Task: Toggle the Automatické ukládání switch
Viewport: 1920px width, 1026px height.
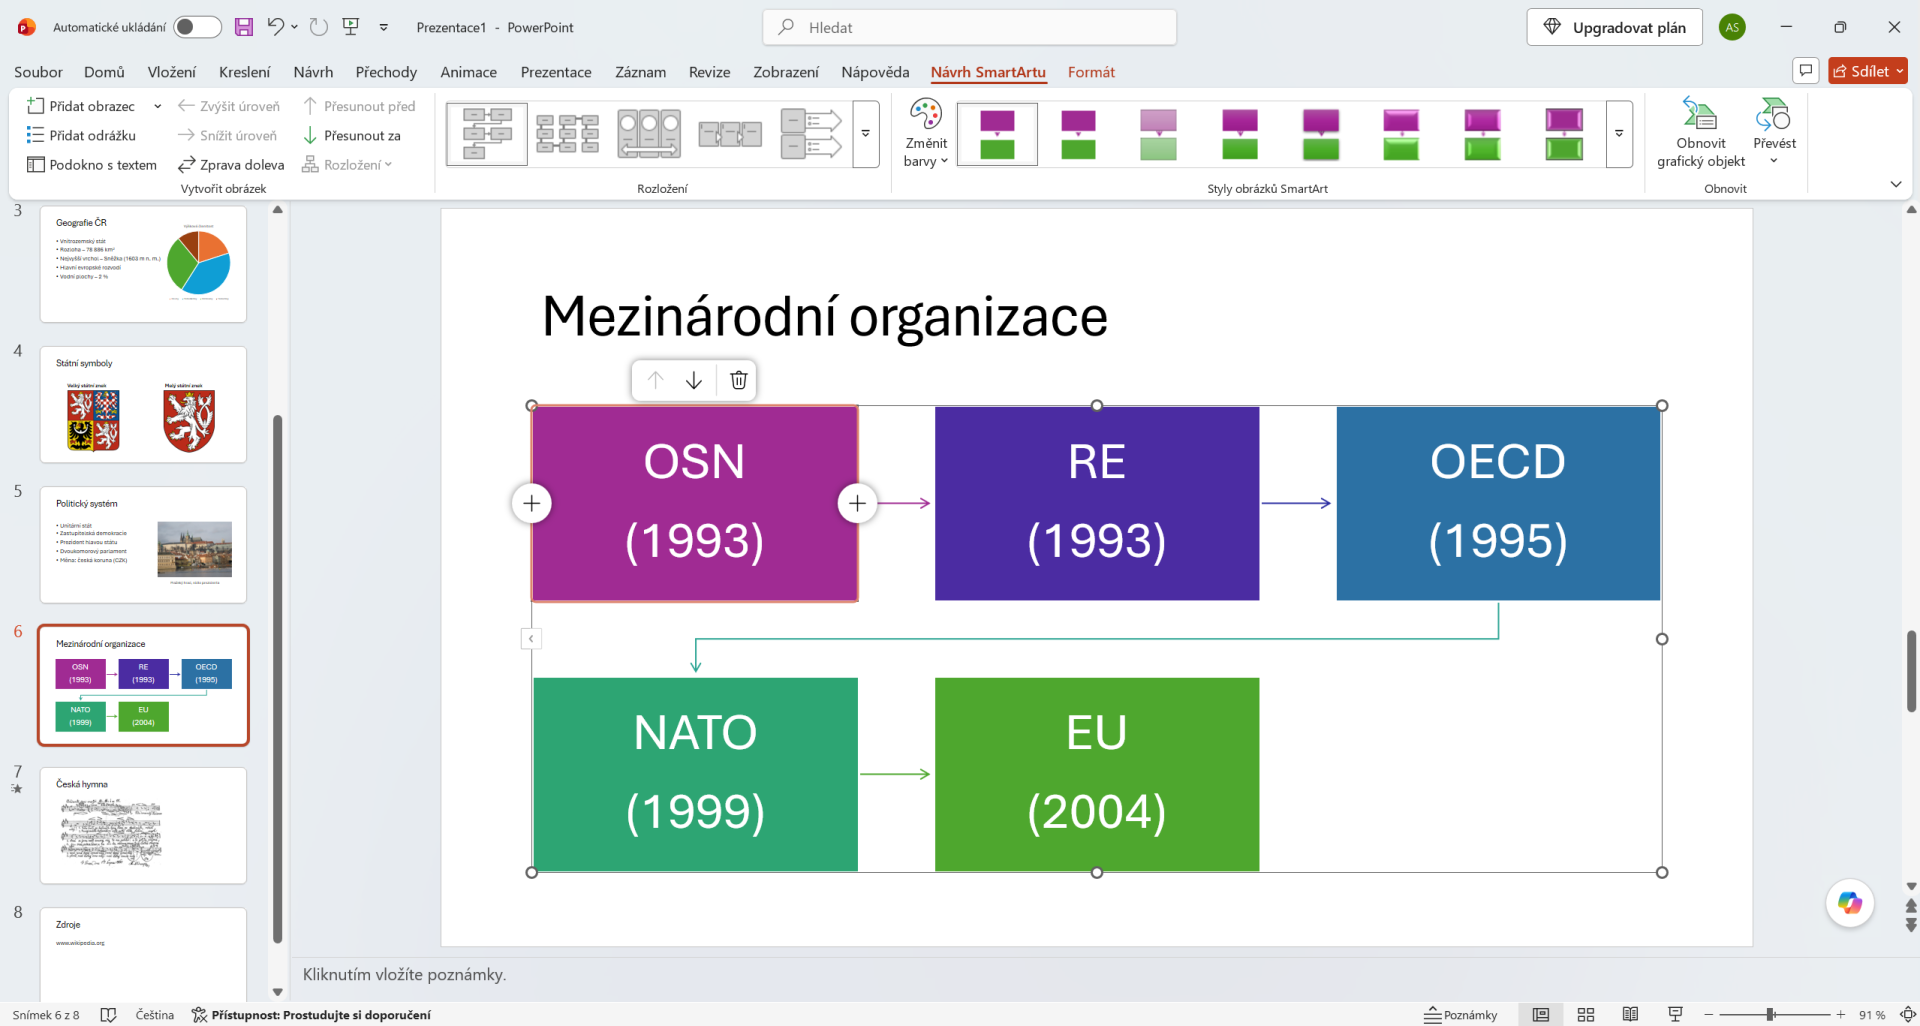Action: [197, 27]
